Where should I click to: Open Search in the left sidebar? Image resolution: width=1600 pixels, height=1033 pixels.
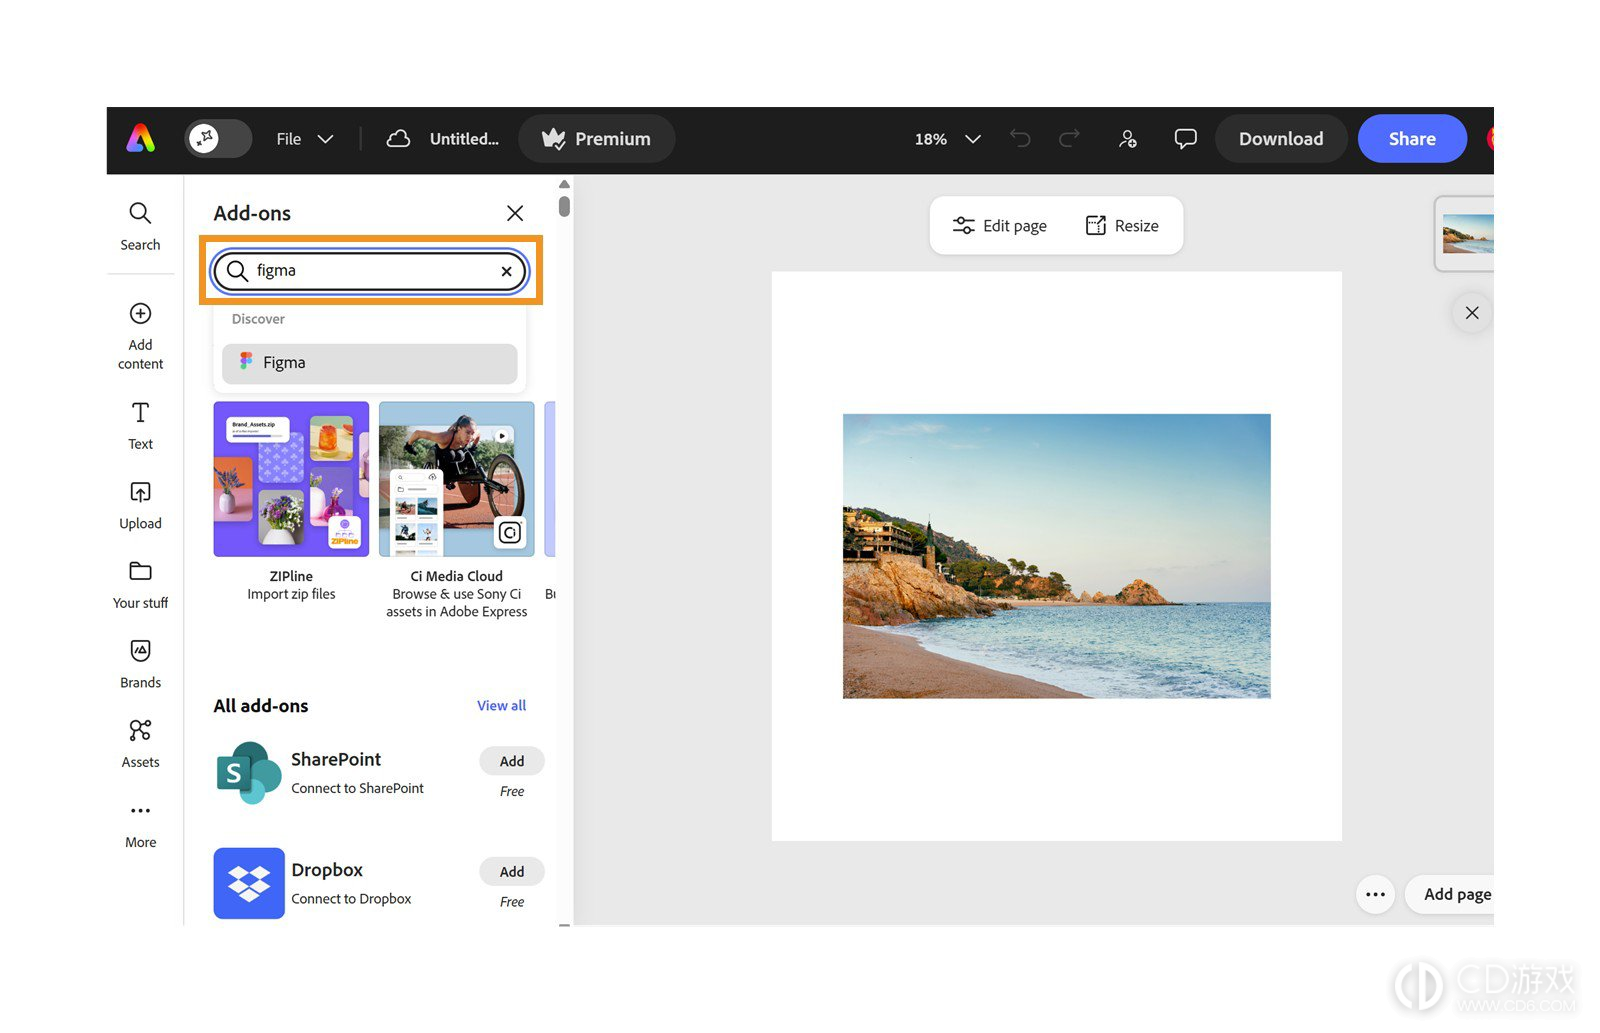[140, 227]
